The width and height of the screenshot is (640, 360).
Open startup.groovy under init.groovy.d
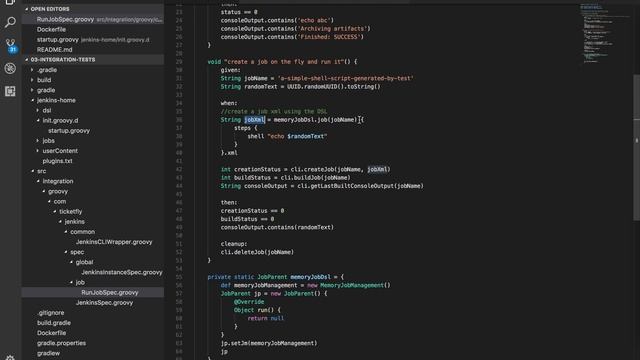coord(69,131)
